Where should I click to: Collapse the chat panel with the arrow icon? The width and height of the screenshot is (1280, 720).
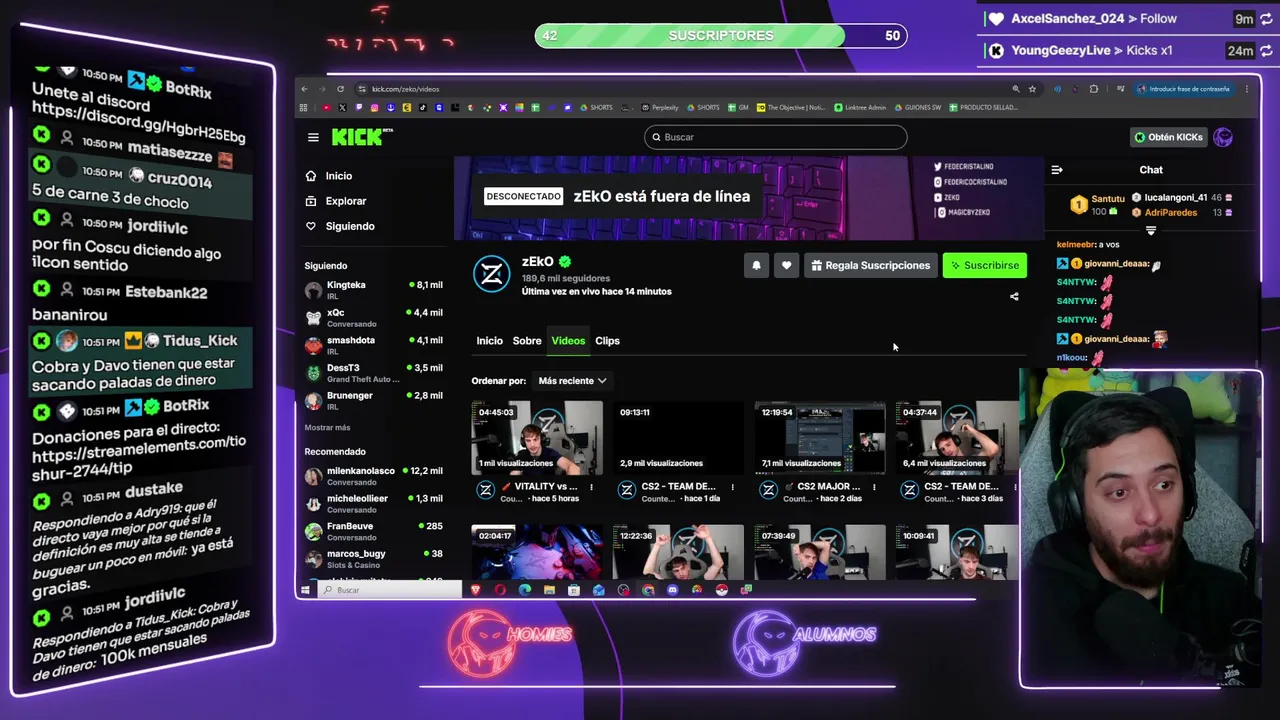point(1057,170)
